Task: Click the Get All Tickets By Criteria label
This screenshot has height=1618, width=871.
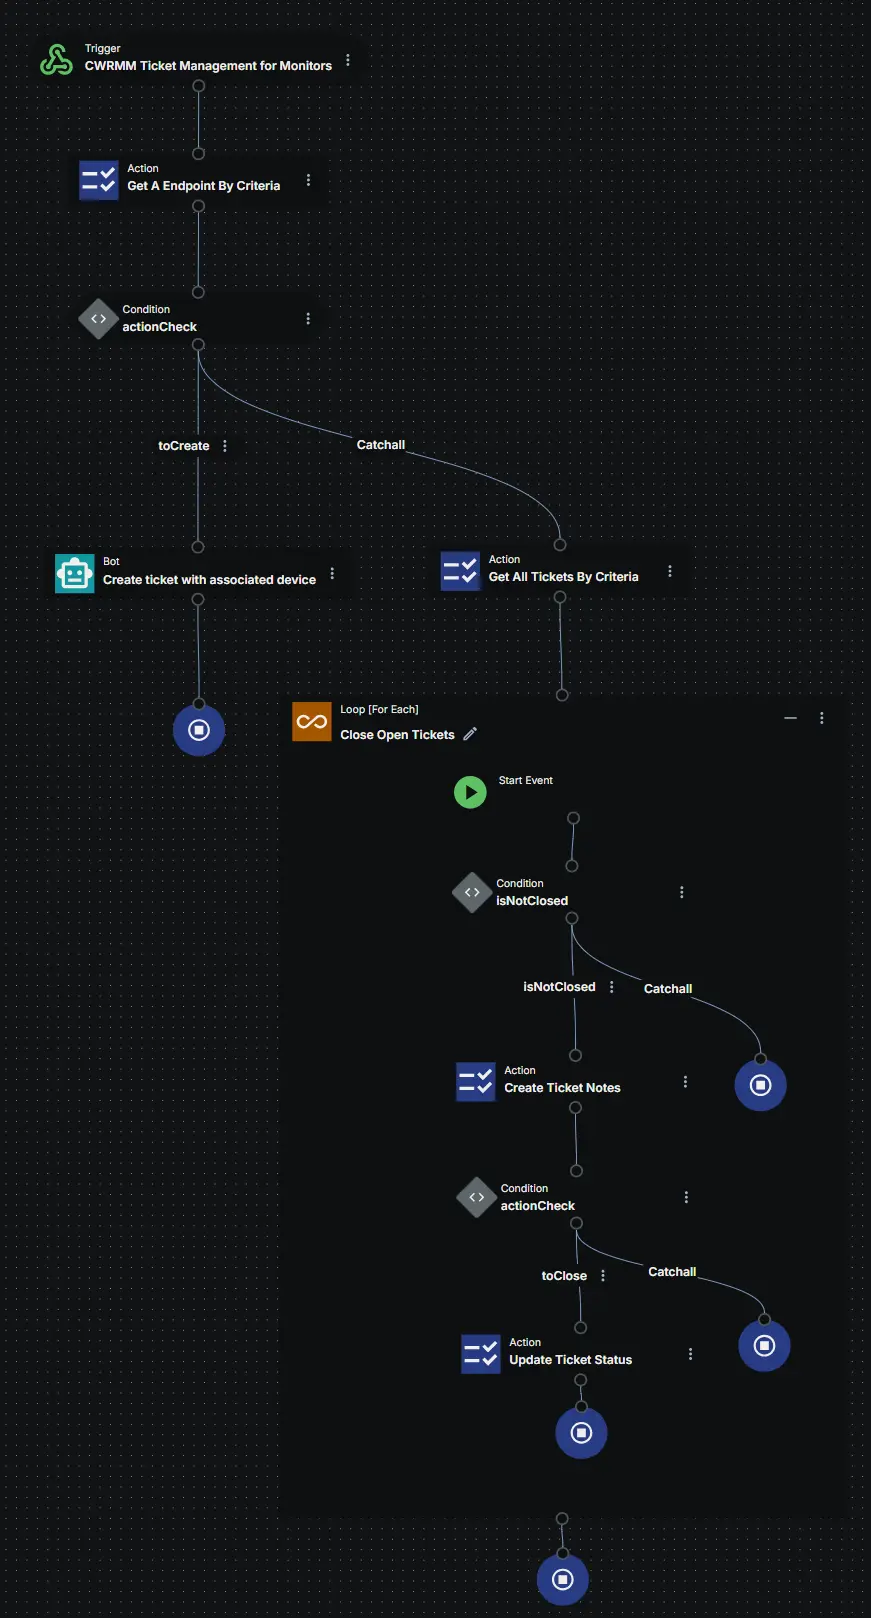Action: (x=563, y=577)
